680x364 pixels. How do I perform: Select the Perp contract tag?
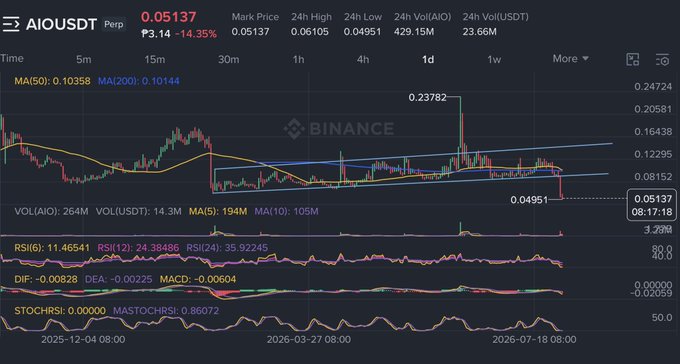point(114,24)
